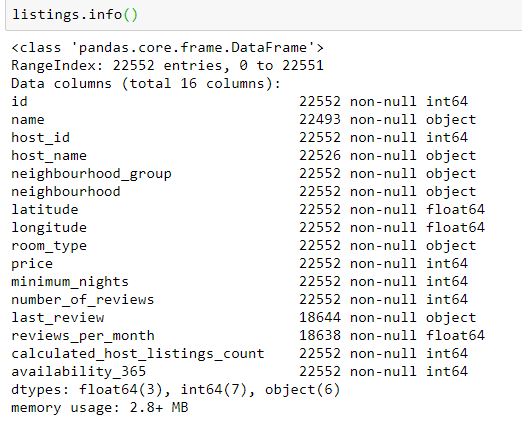Click the 'calculated_host_listings_count' column name
This screenshot has width=522, height=423.
(x=138, y=354)
